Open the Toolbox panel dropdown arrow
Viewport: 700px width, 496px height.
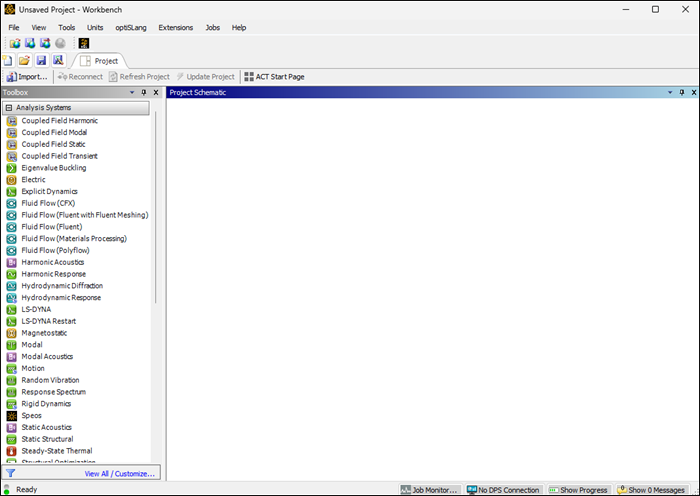132,92
